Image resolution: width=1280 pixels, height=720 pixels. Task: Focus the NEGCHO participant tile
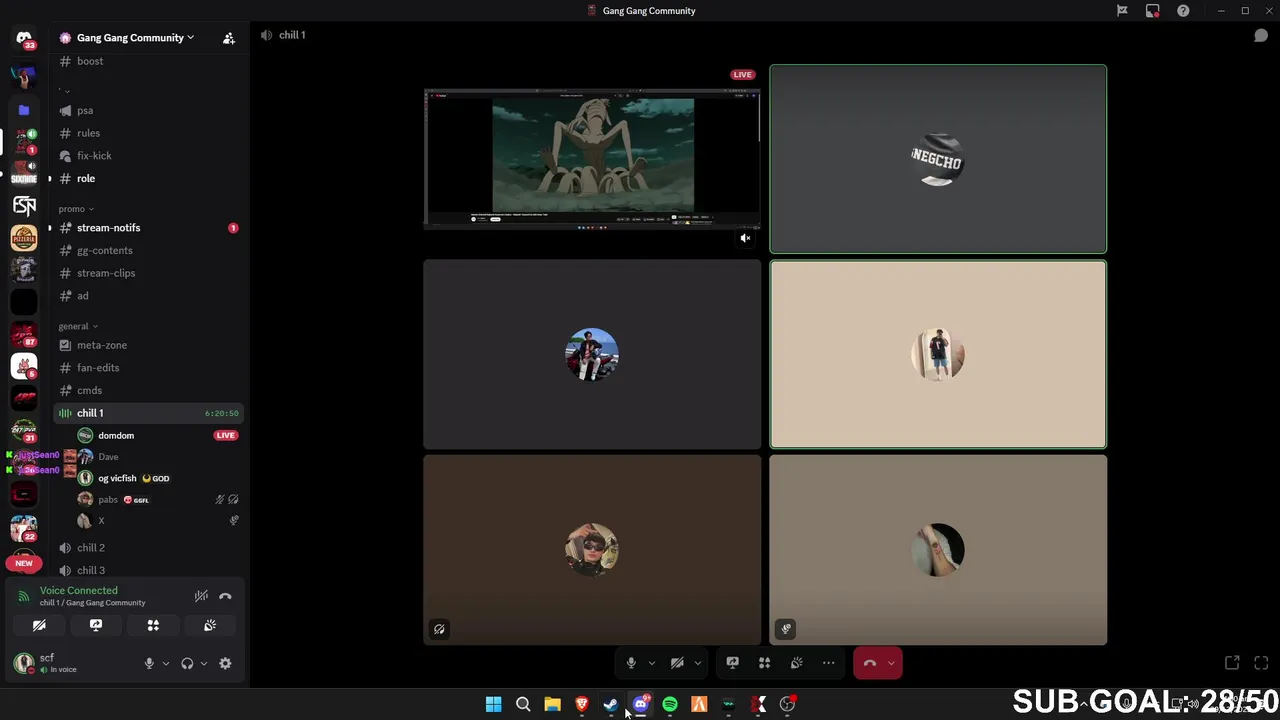point(938,159)
